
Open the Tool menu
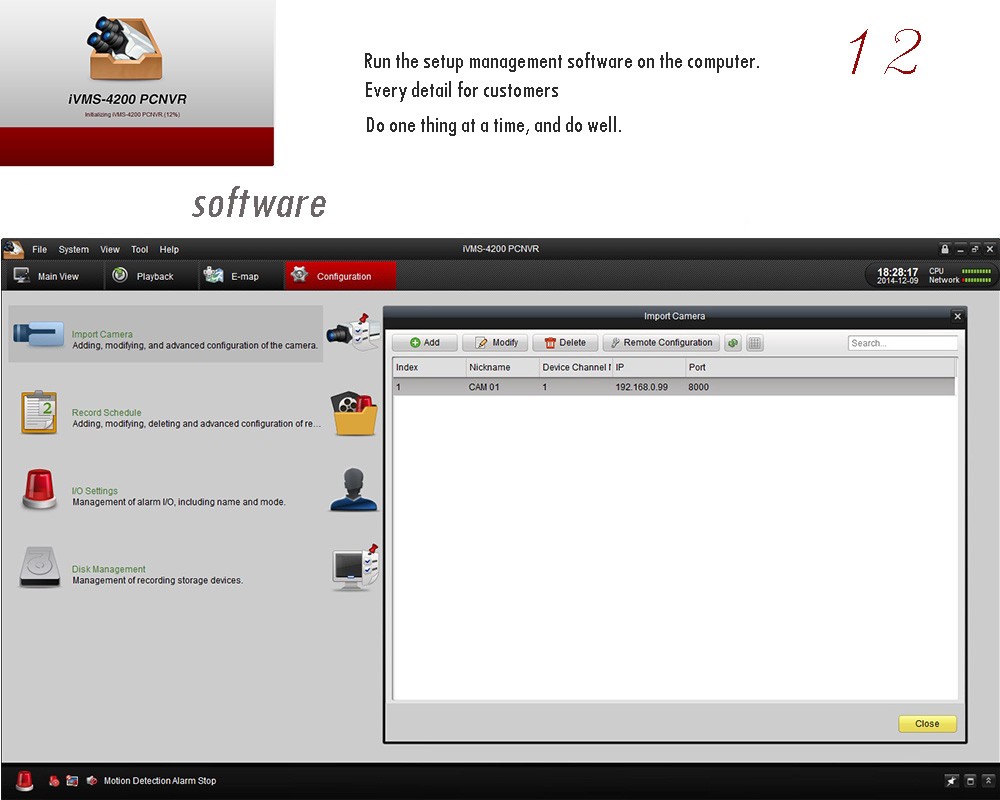pos(139,249)
